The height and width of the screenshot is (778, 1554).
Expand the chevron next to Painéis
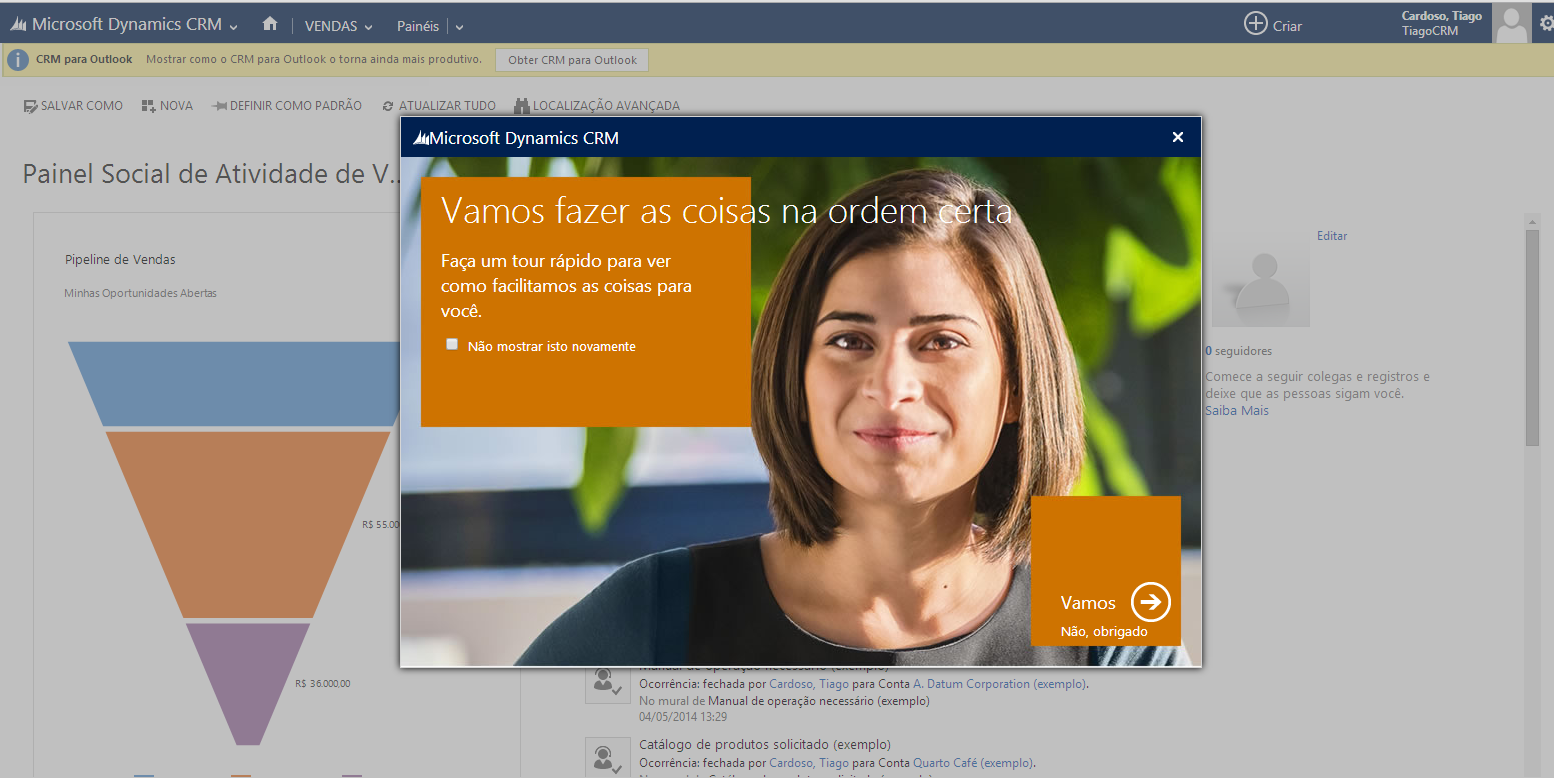pos(459,27)
